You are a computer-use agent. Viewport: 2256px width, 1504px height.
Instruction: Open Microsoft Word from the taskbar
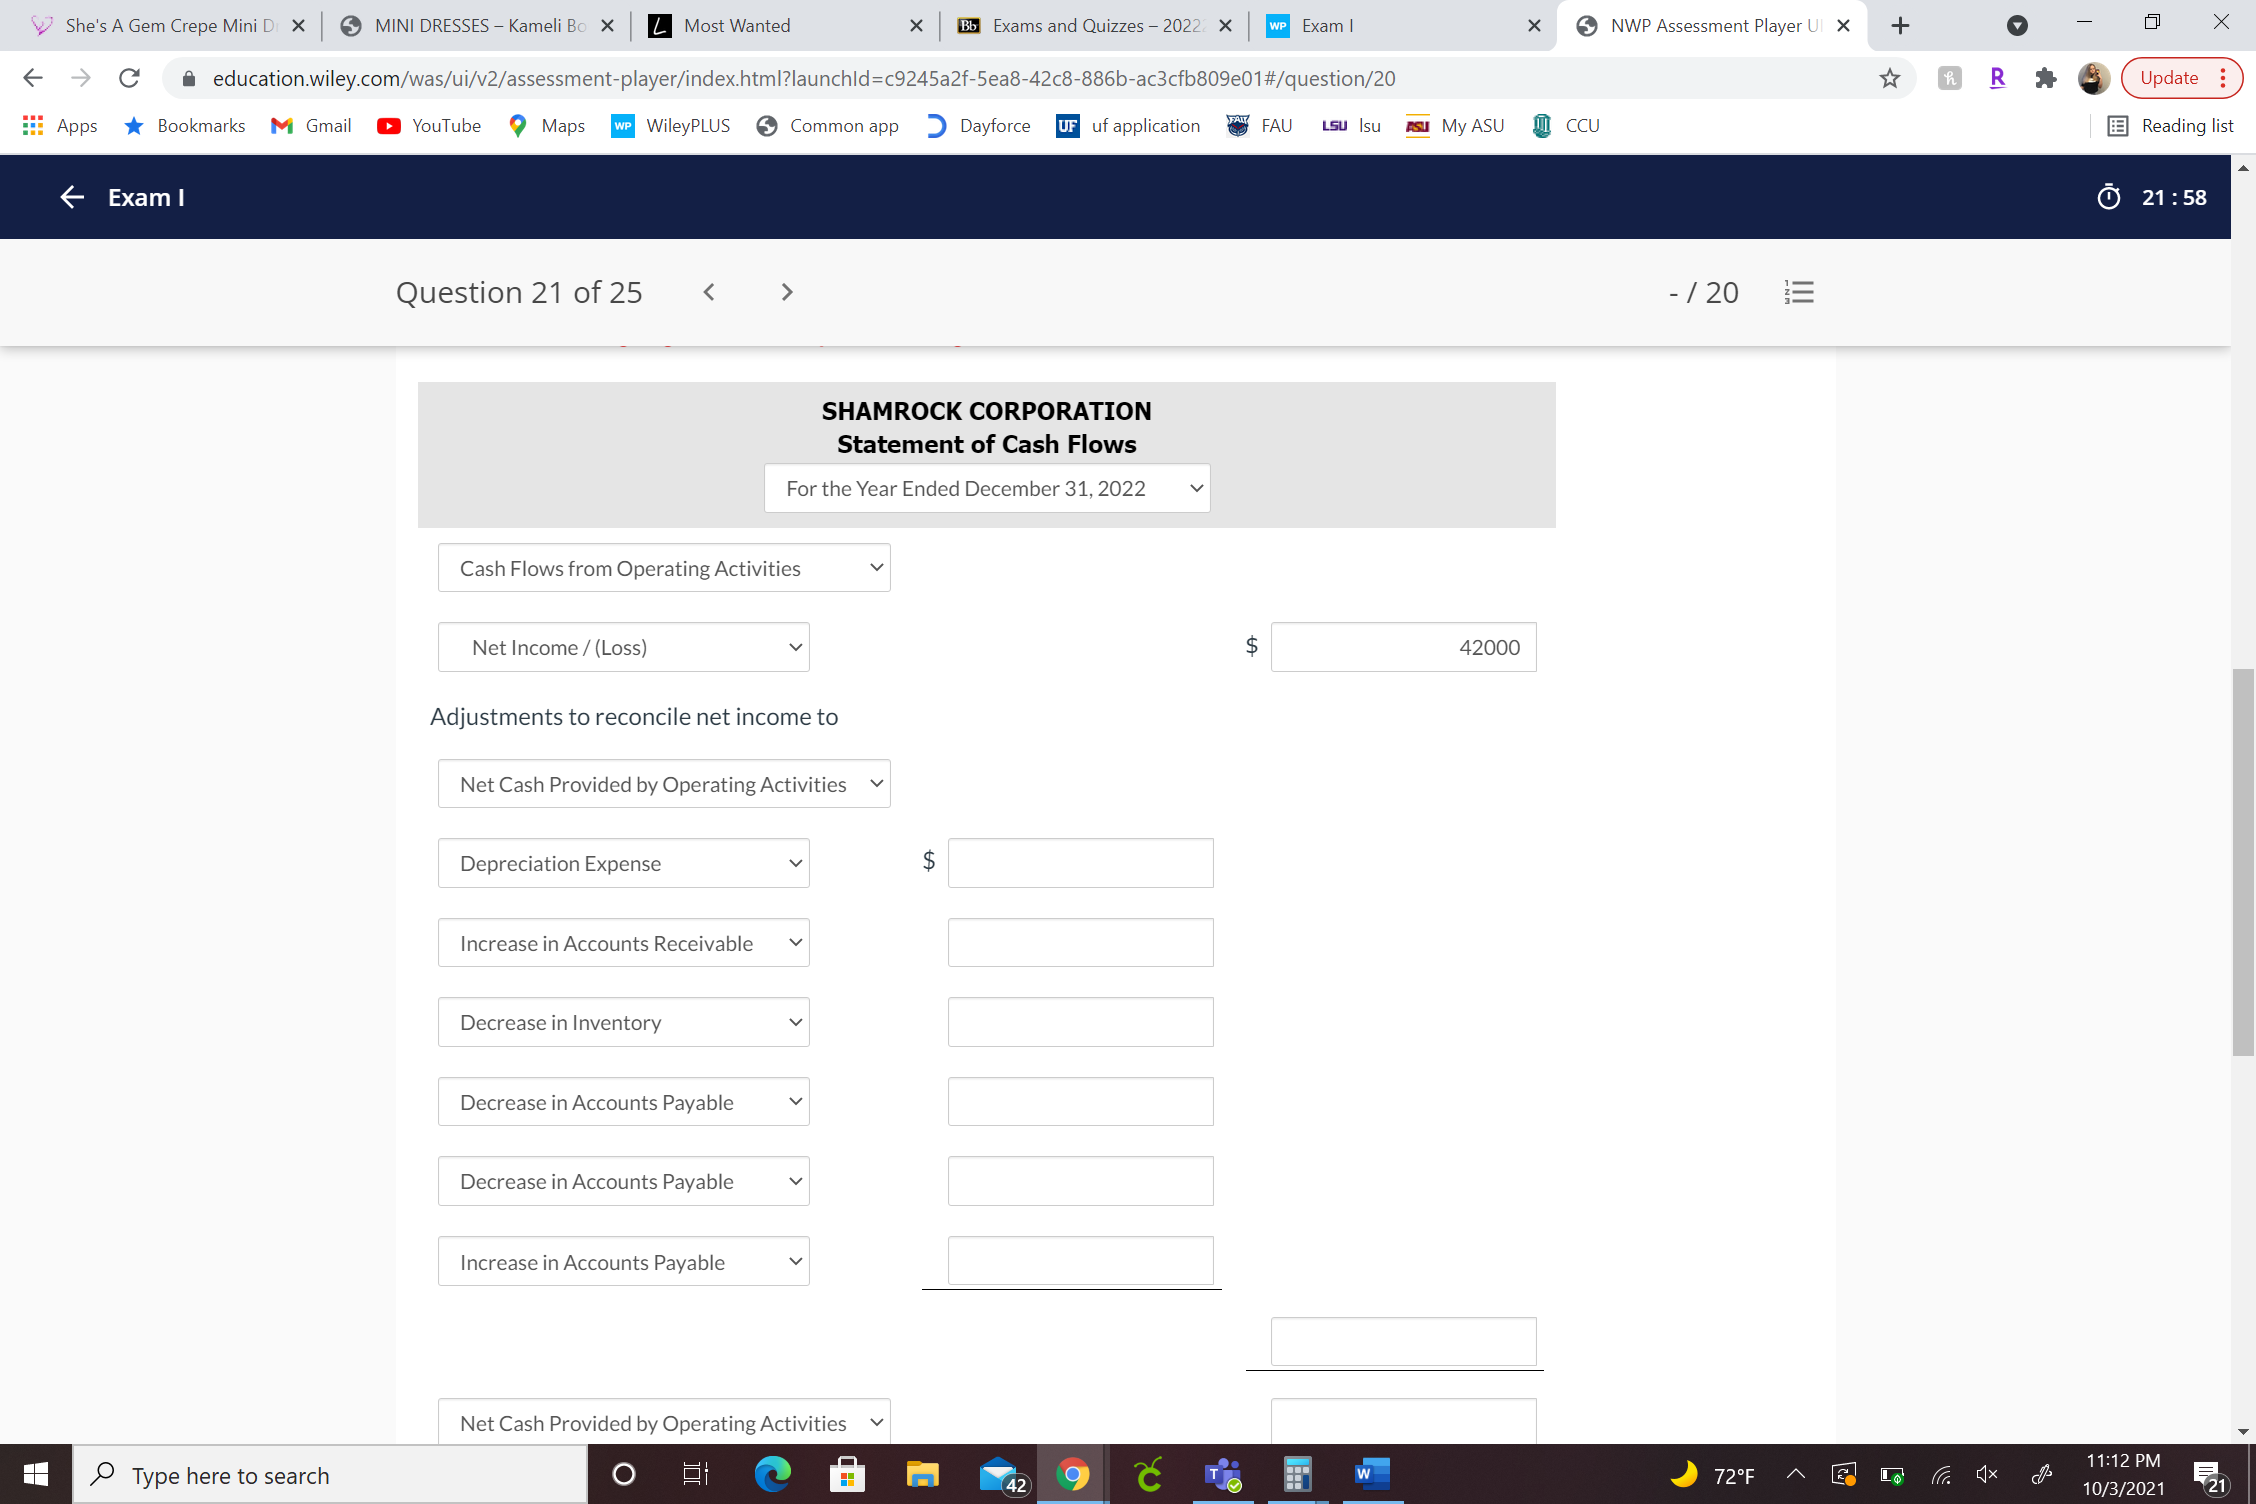tap(1372, 1474)
